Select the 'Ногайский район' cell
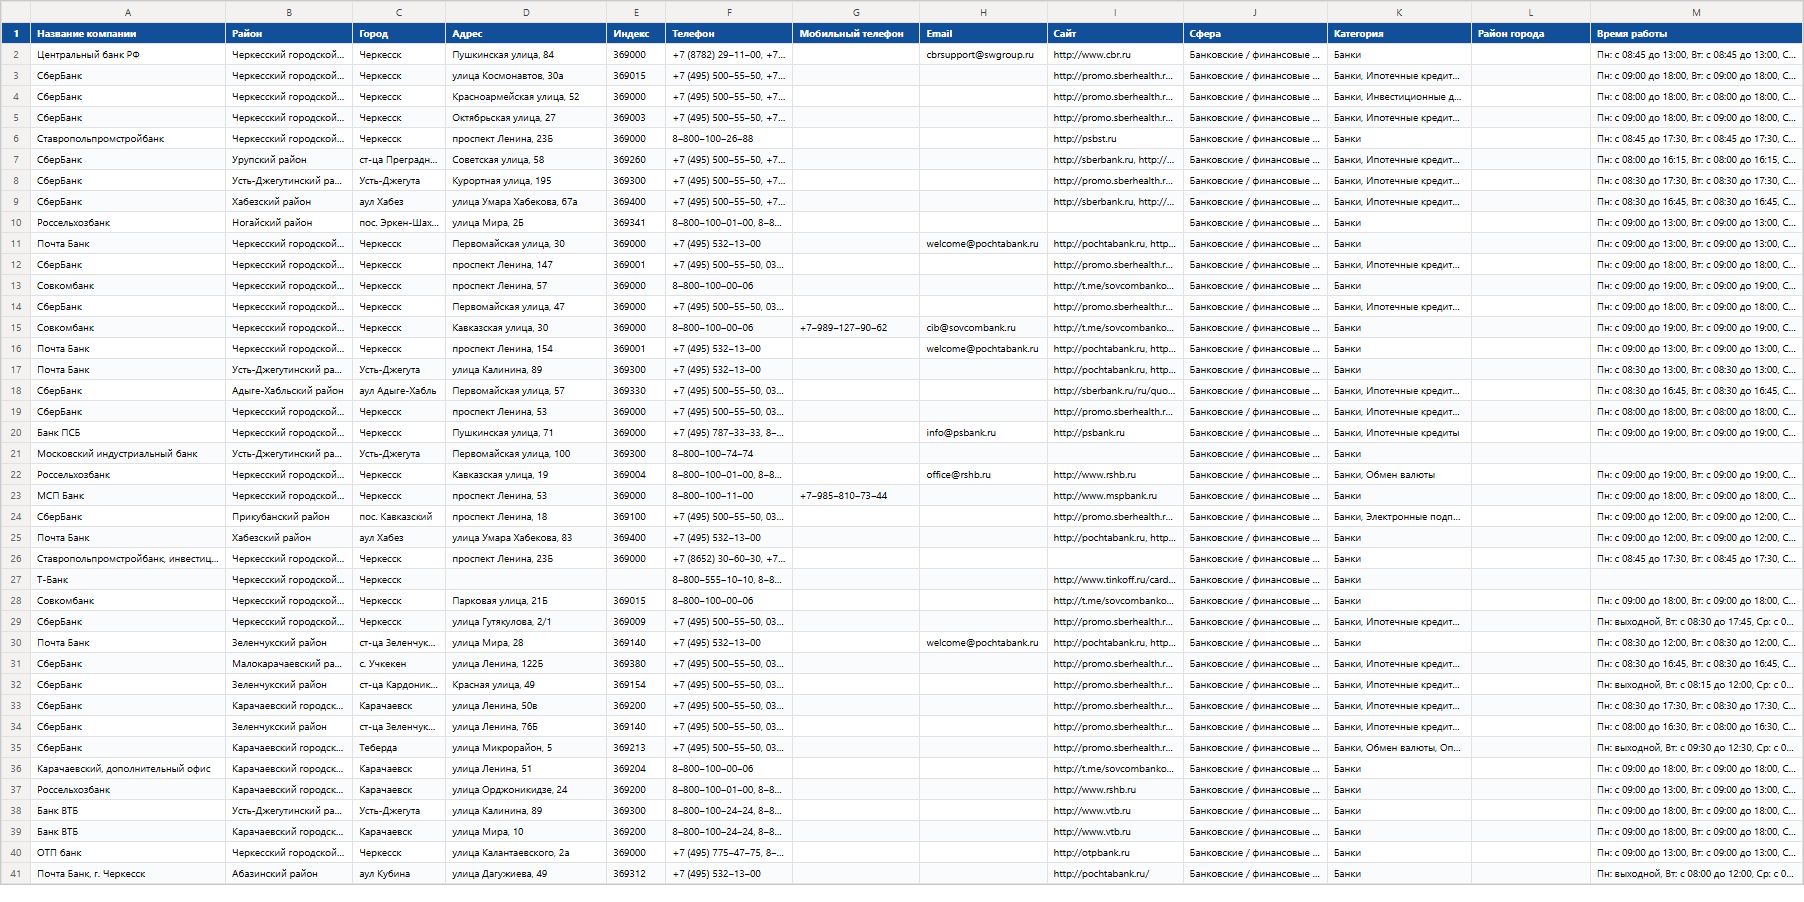 [289, 223]
